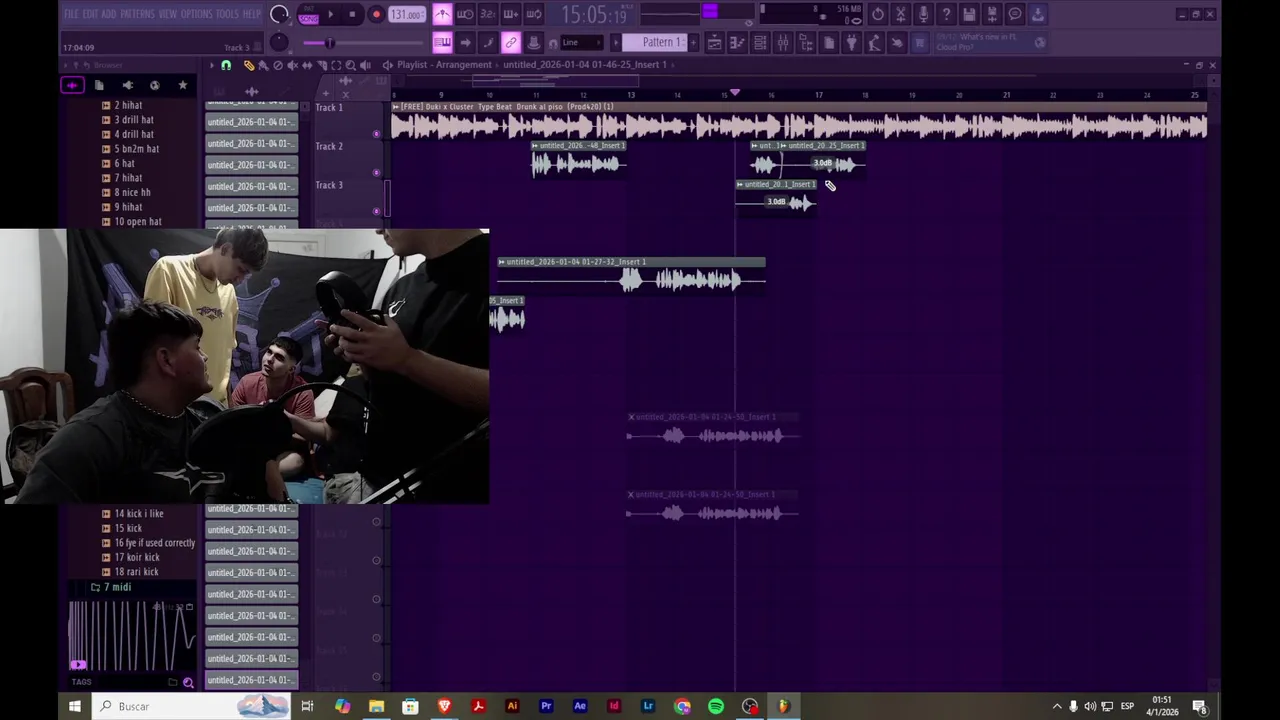The width and height of the screenshot is (1280, 720).
Task: Toggle wait for input before recording
Action: click(x=465, y=14)
